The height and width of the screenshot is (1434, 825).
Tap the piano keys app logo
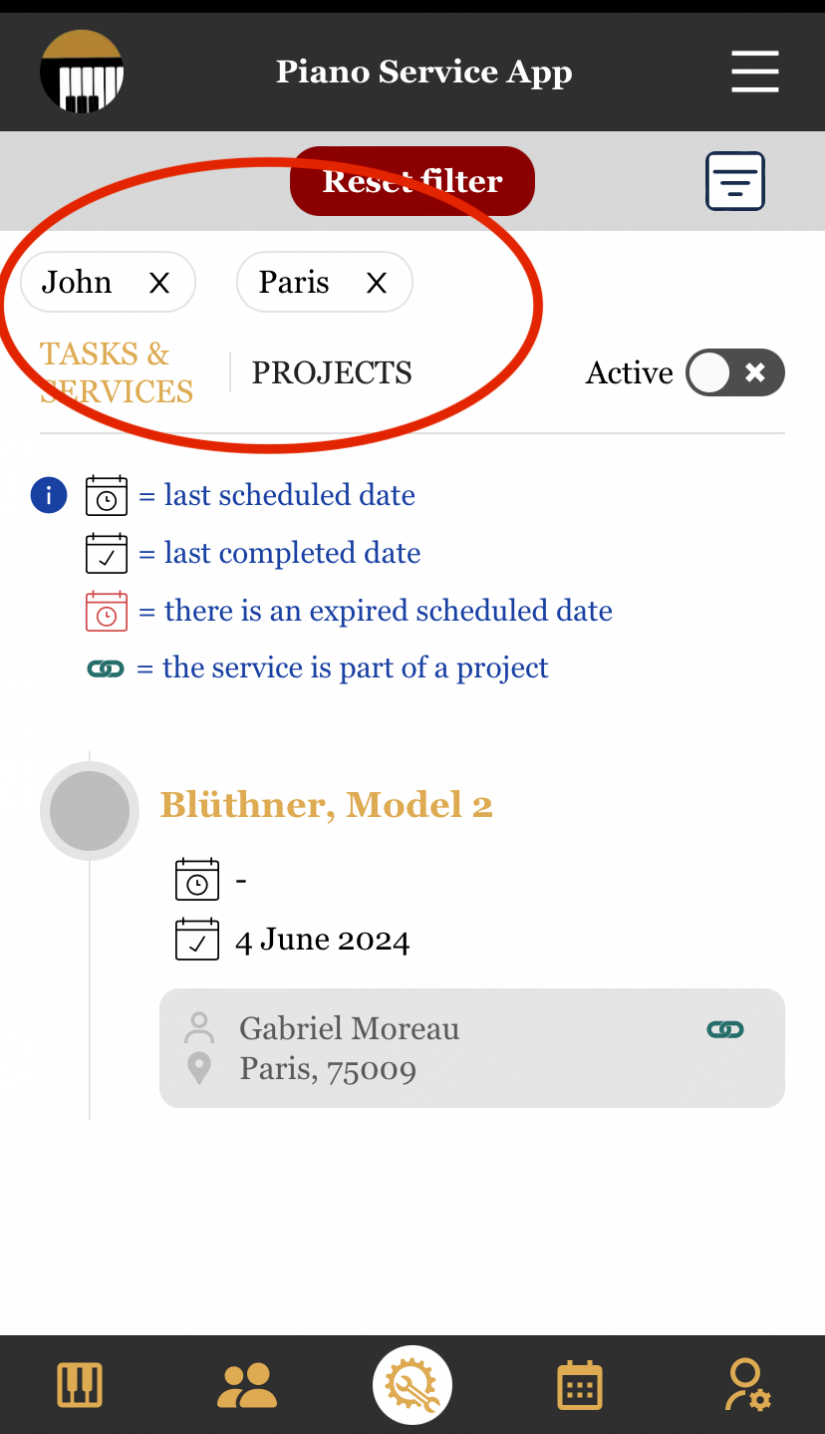pos(82,71)
